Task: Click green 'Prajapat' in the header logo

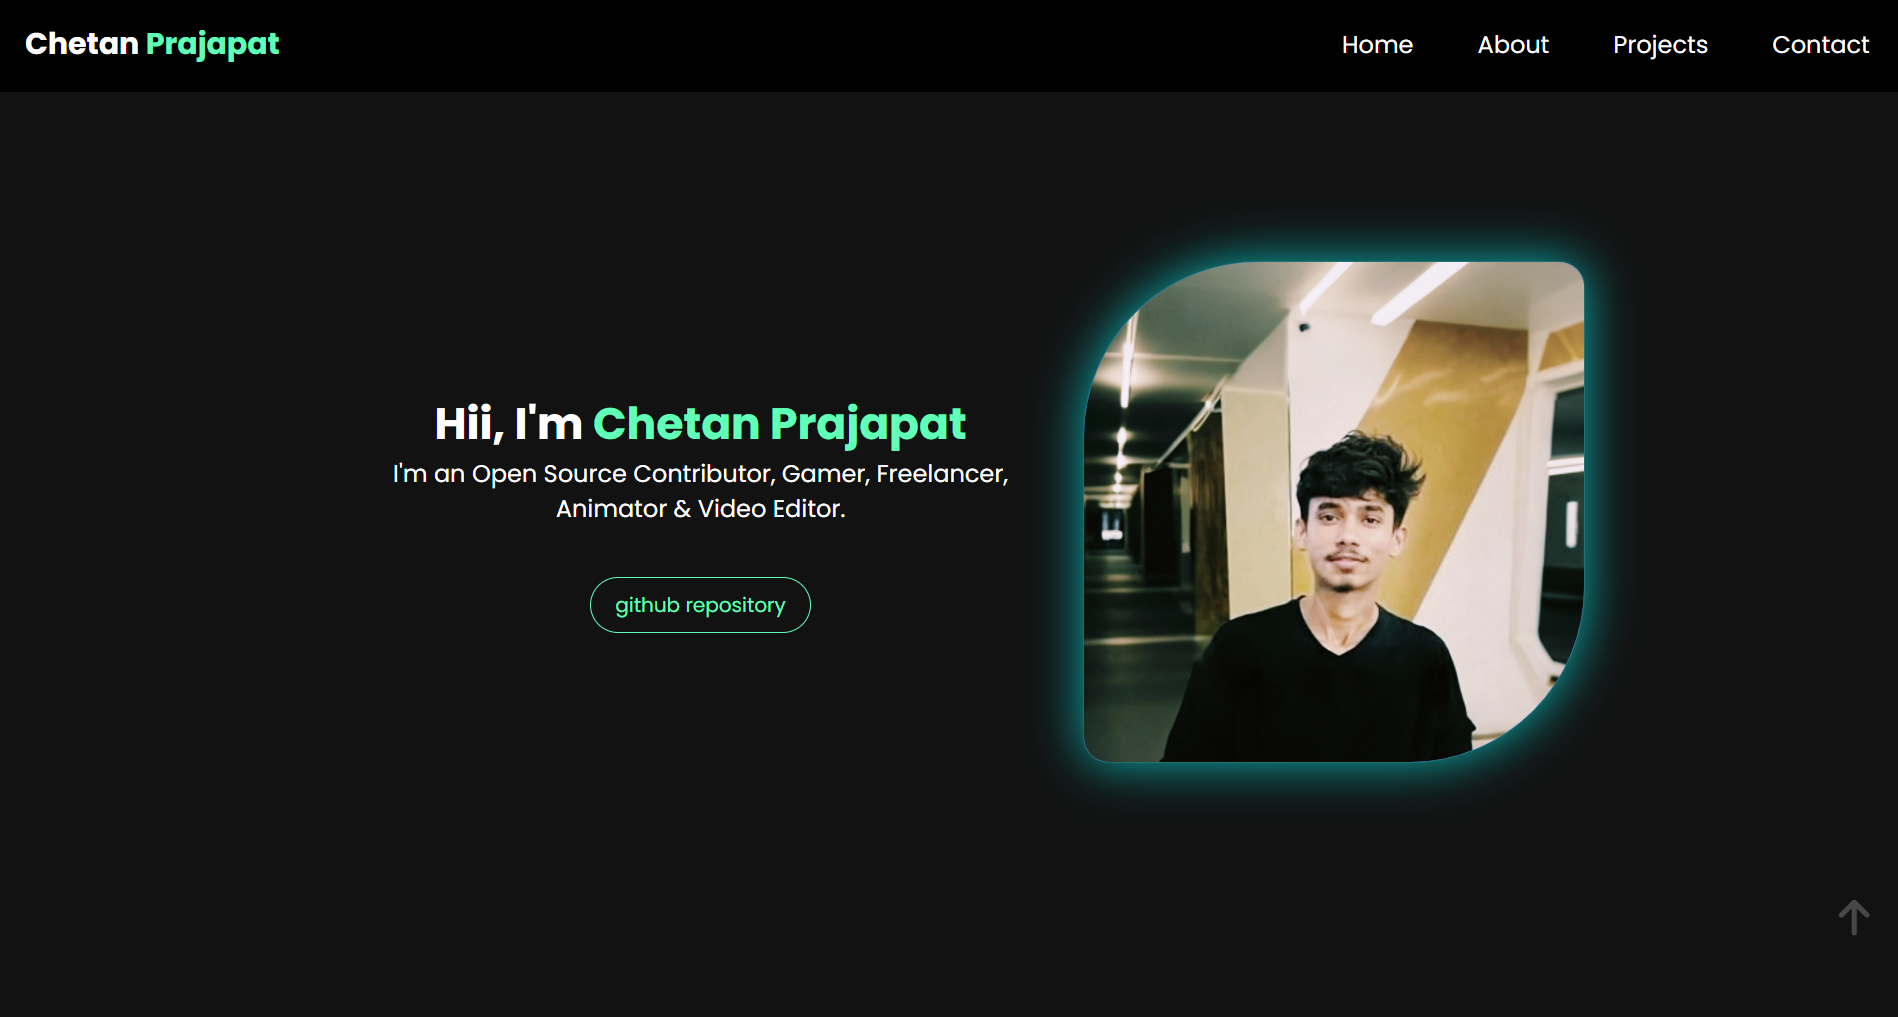Action: click(213, 45)
